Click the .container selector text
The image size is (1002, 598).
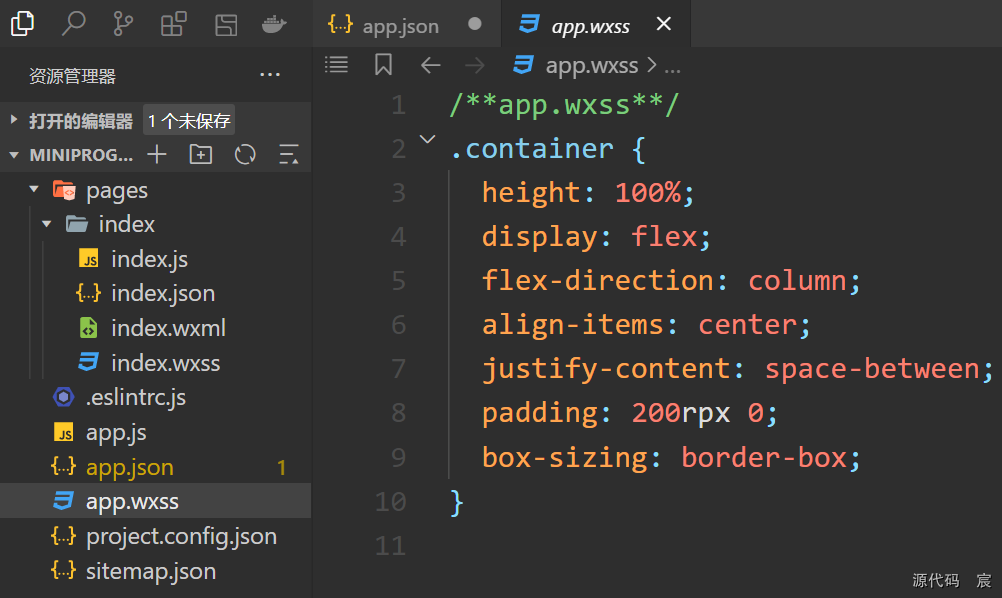pyautogui.click(x=532, y=149)
